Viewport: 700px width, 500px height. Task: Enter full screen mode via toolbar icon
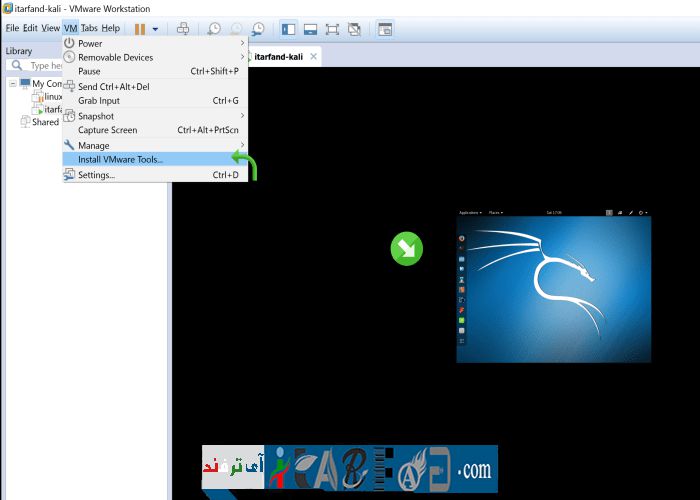pyautogui.click(x=333, y=28)
